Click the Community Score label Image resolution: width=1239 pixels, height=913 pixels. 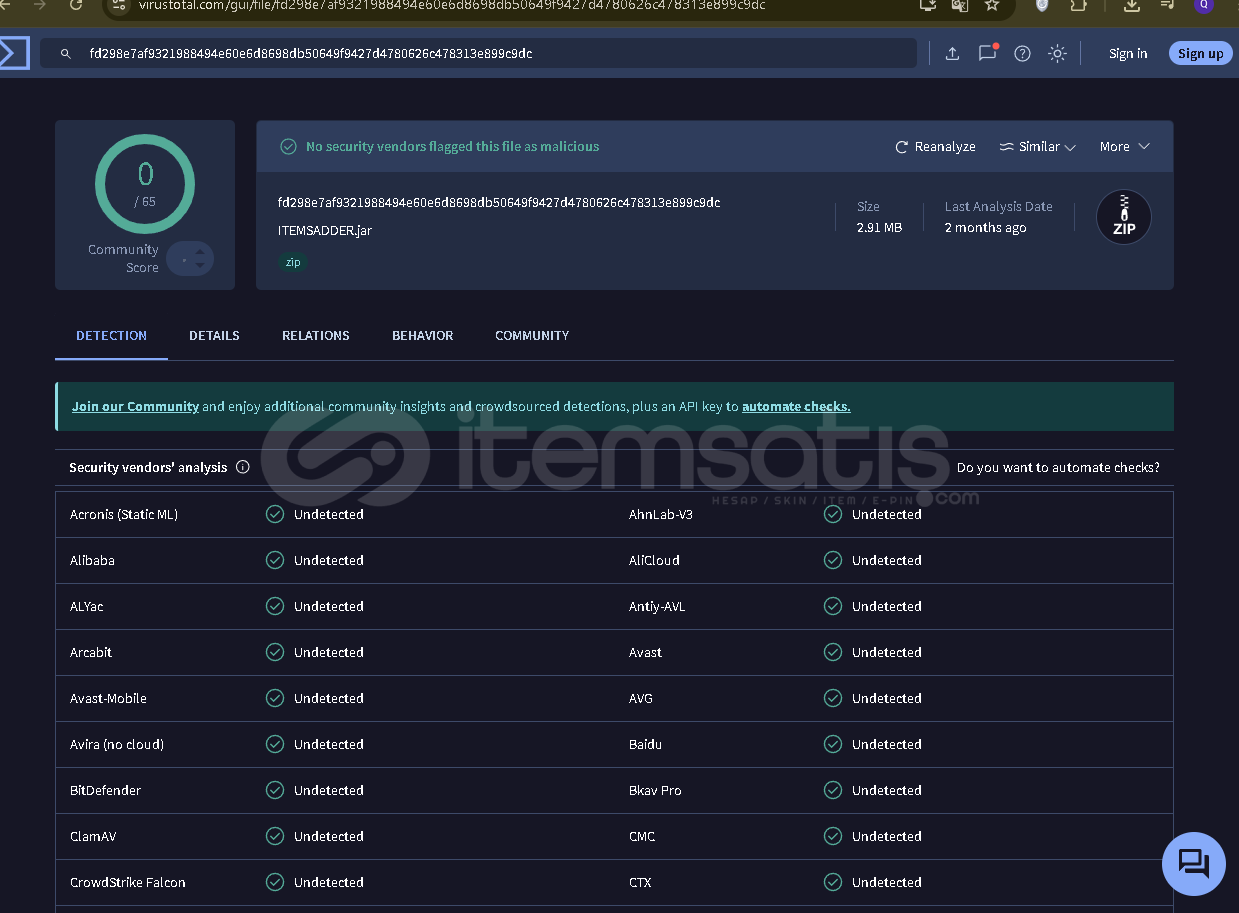123,259
